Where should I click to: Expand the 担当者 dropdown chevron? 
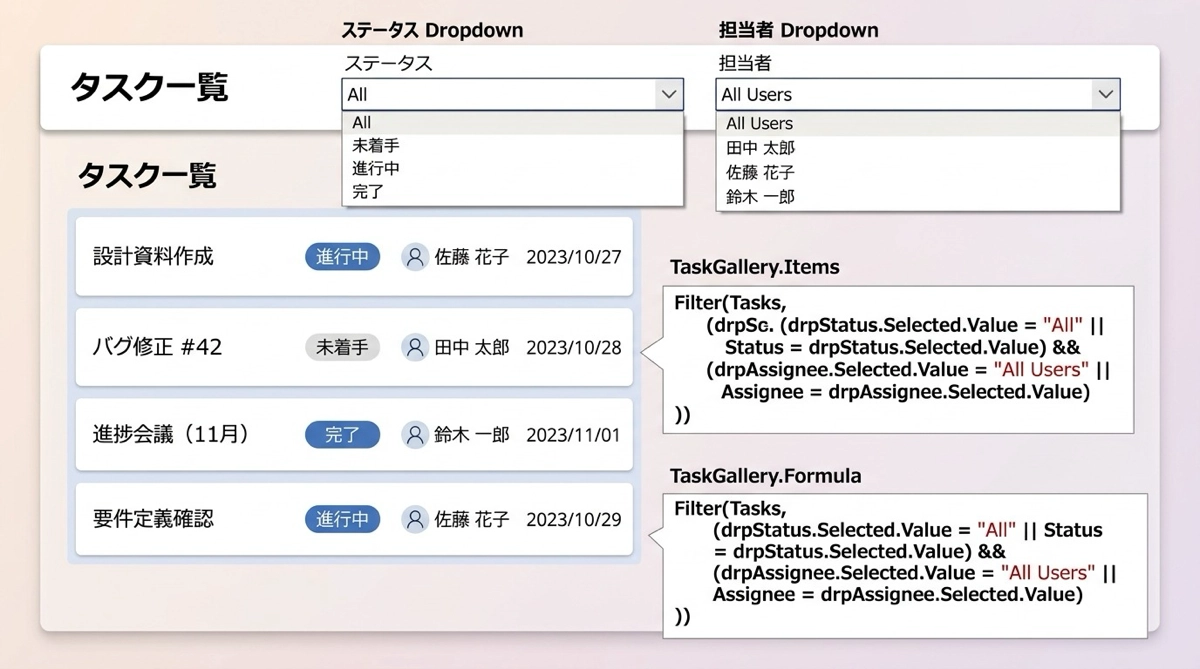click(1104, 94)
